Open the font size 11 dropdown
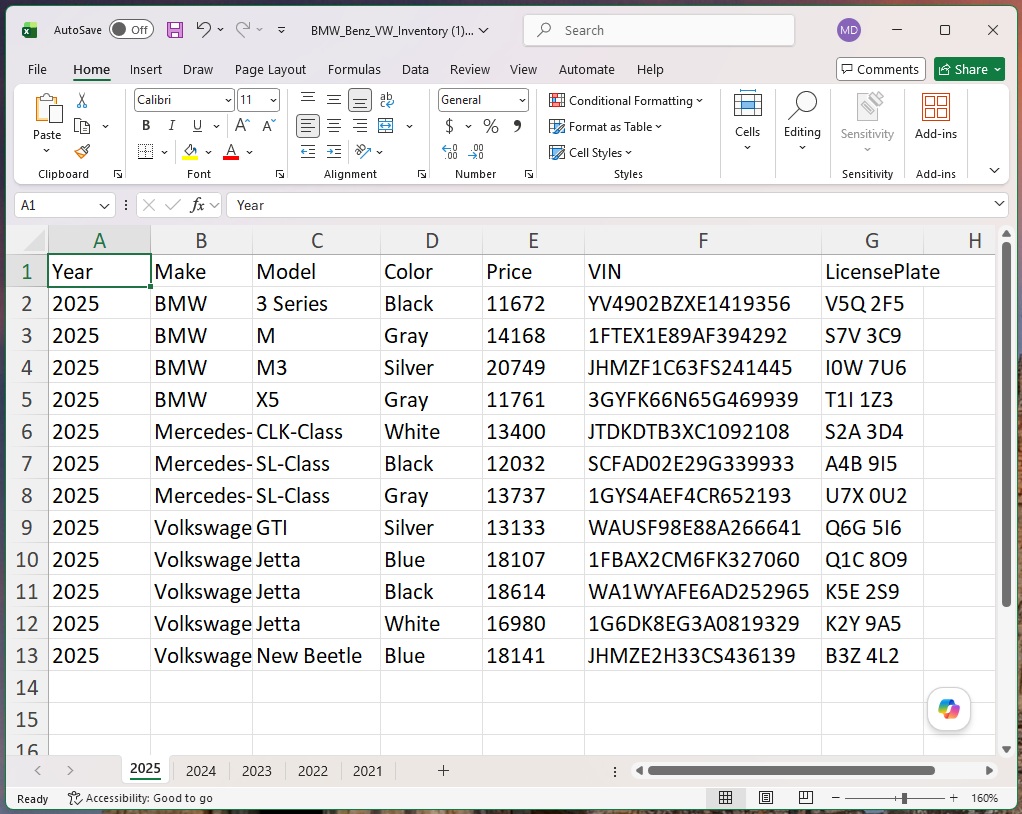The height and width of the screenshot is (814, 1022). pyautogui.click(x=273, y=100)
